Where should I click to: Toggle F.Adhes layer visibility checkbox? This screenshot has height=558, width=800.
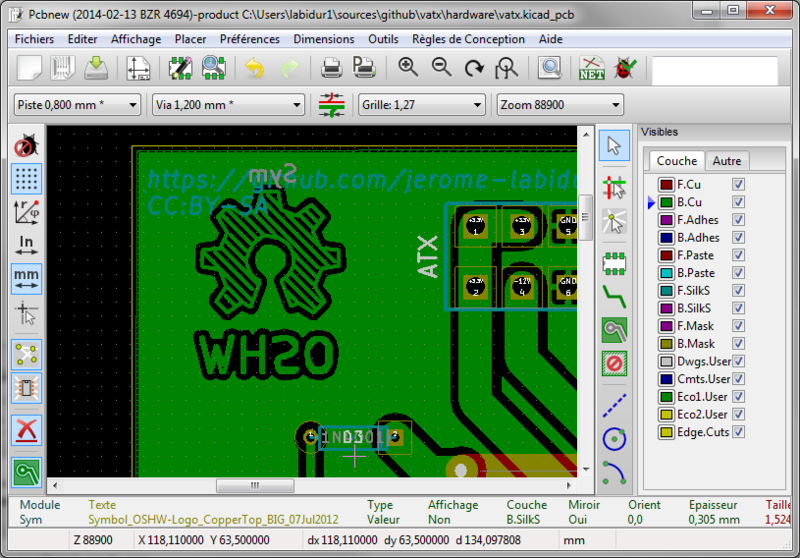click(x=738, y=220)
